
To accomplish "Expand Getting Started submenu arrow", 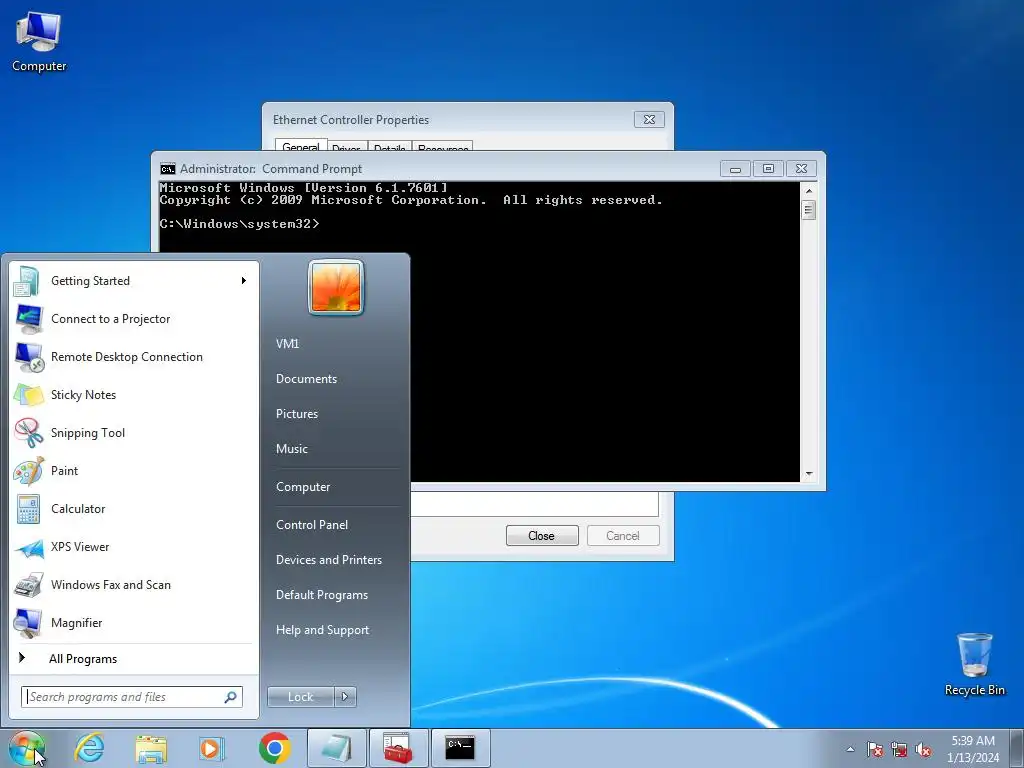I will pos(244,281).
